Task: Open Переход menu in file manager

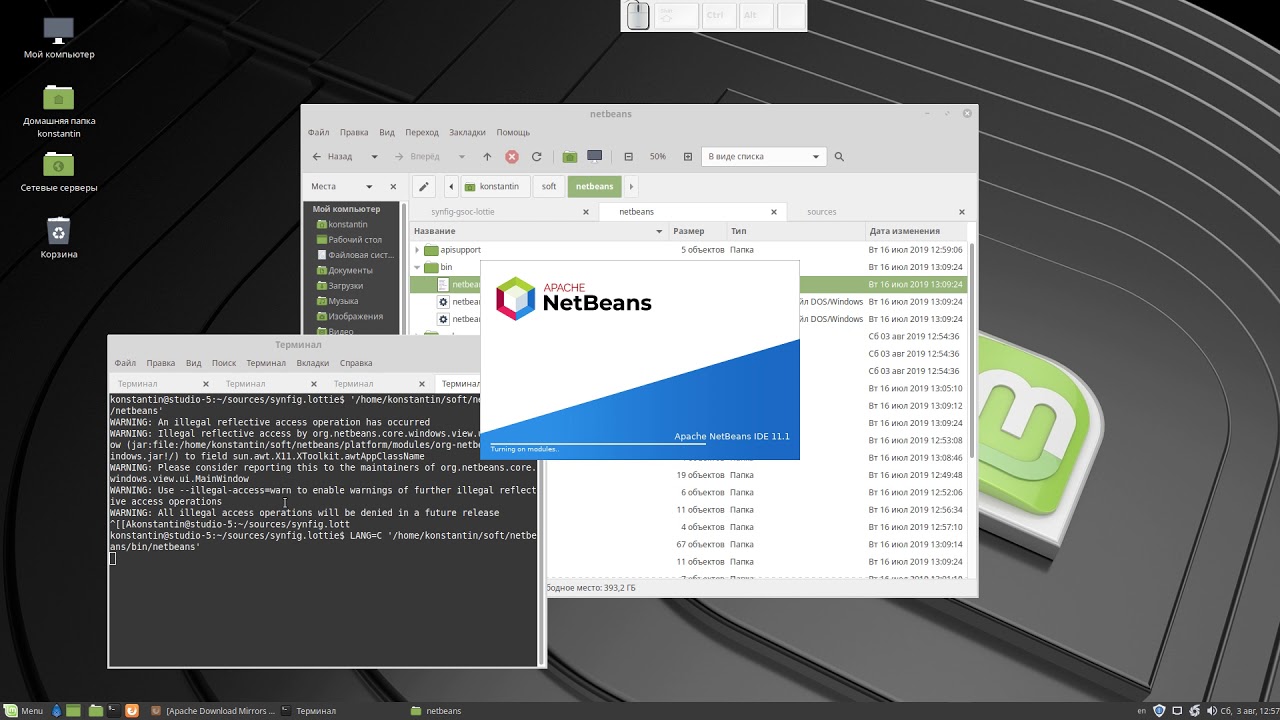Action: tap(422, 132)
